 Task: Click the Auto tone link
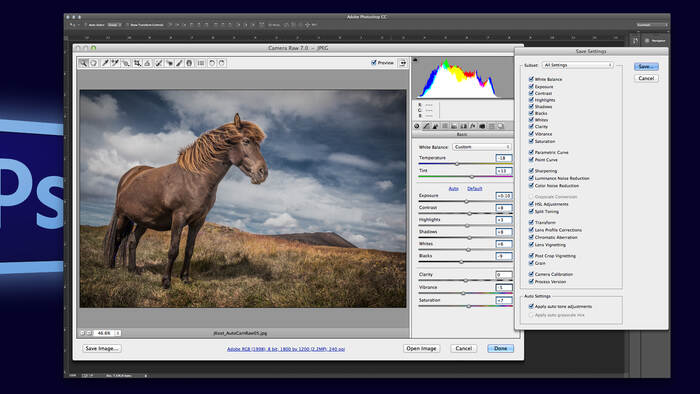click(x=454, y=188)
